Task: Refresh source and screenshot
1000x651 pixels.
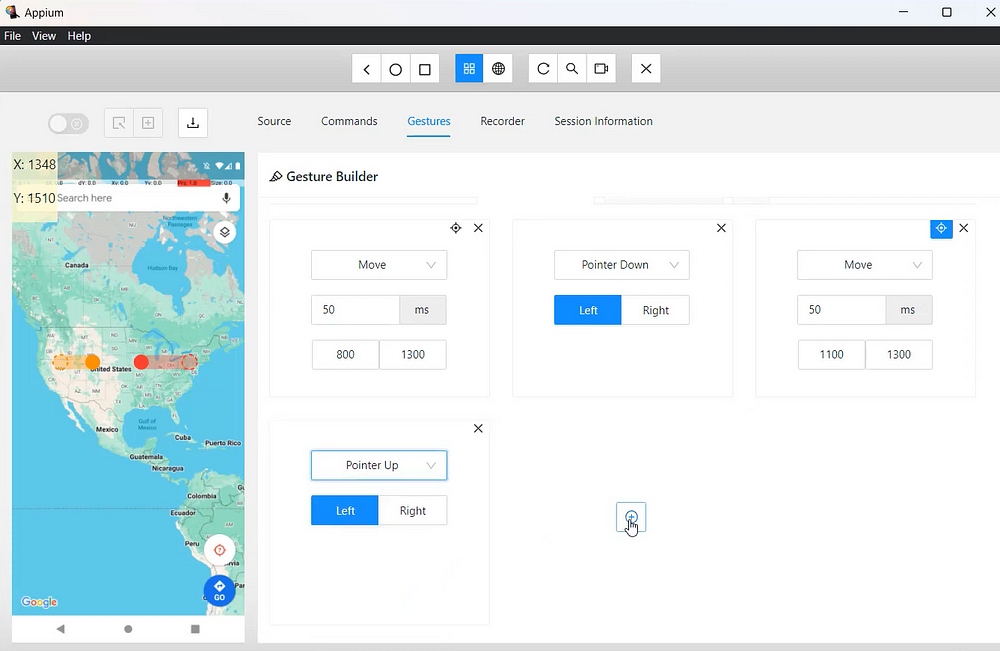Action: (543, 69)
